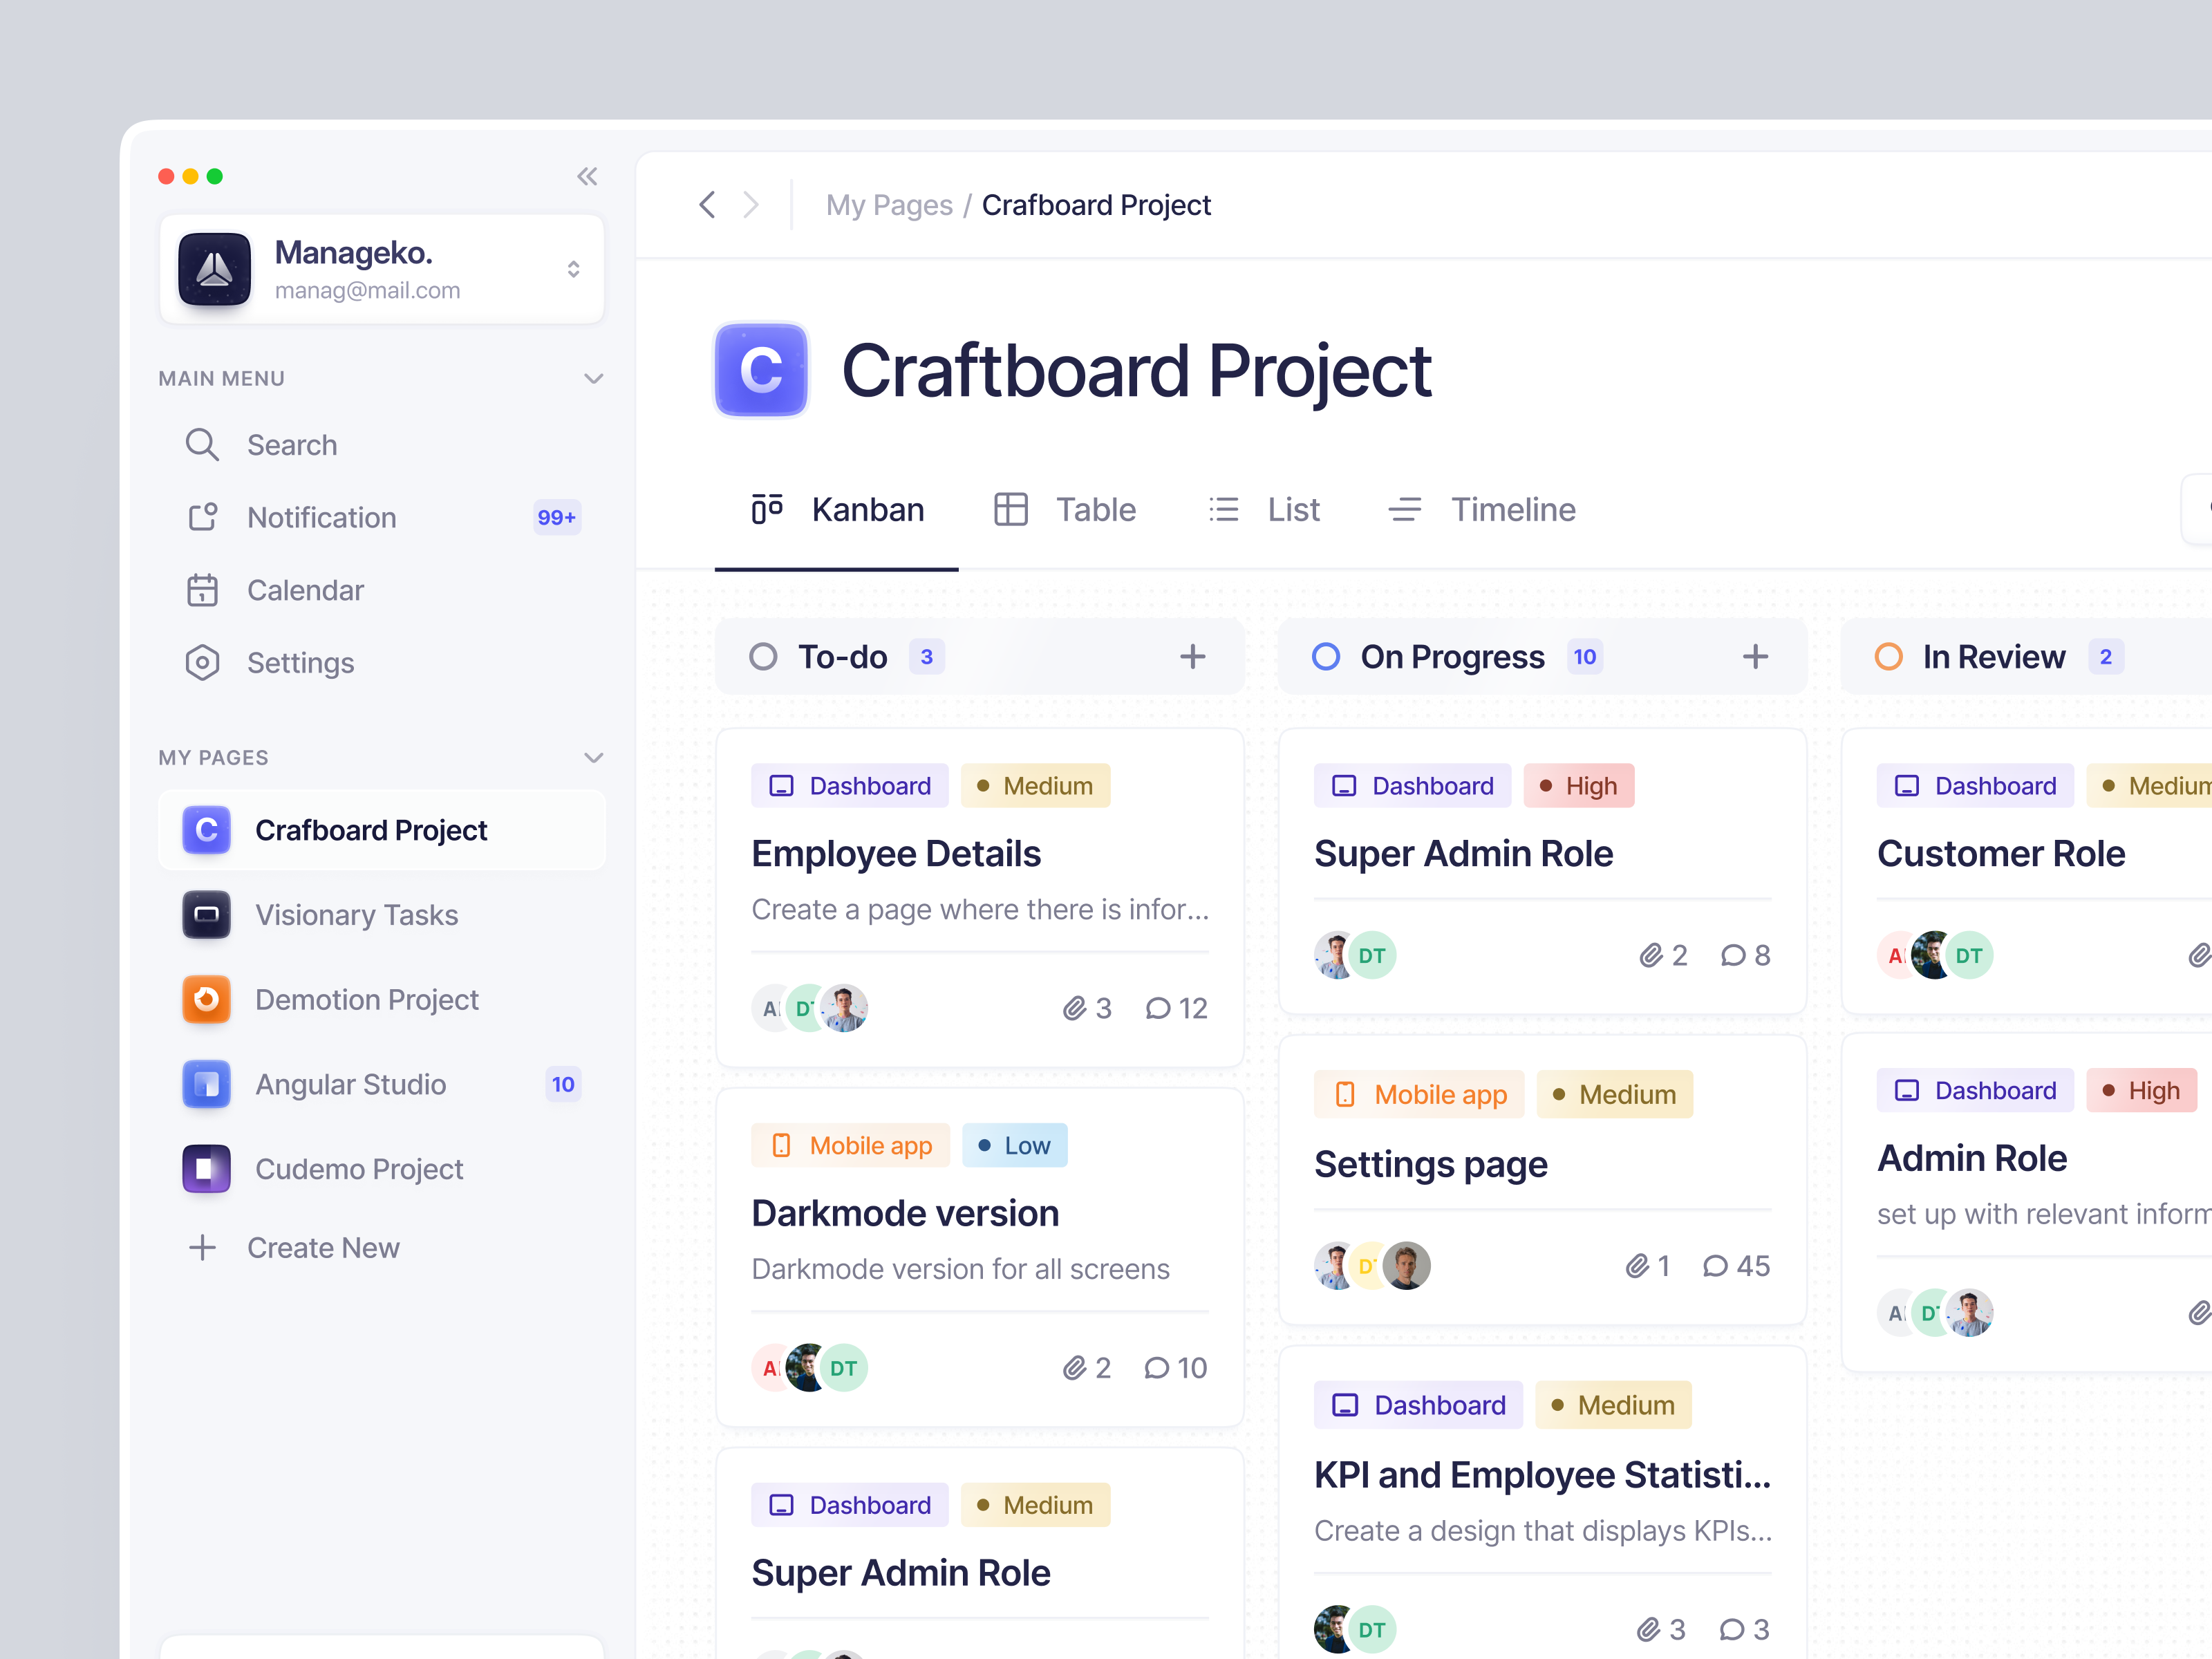2212x1659 pixels.
Task: Select the Search icon in the sidebar
Action: point(203,445)
